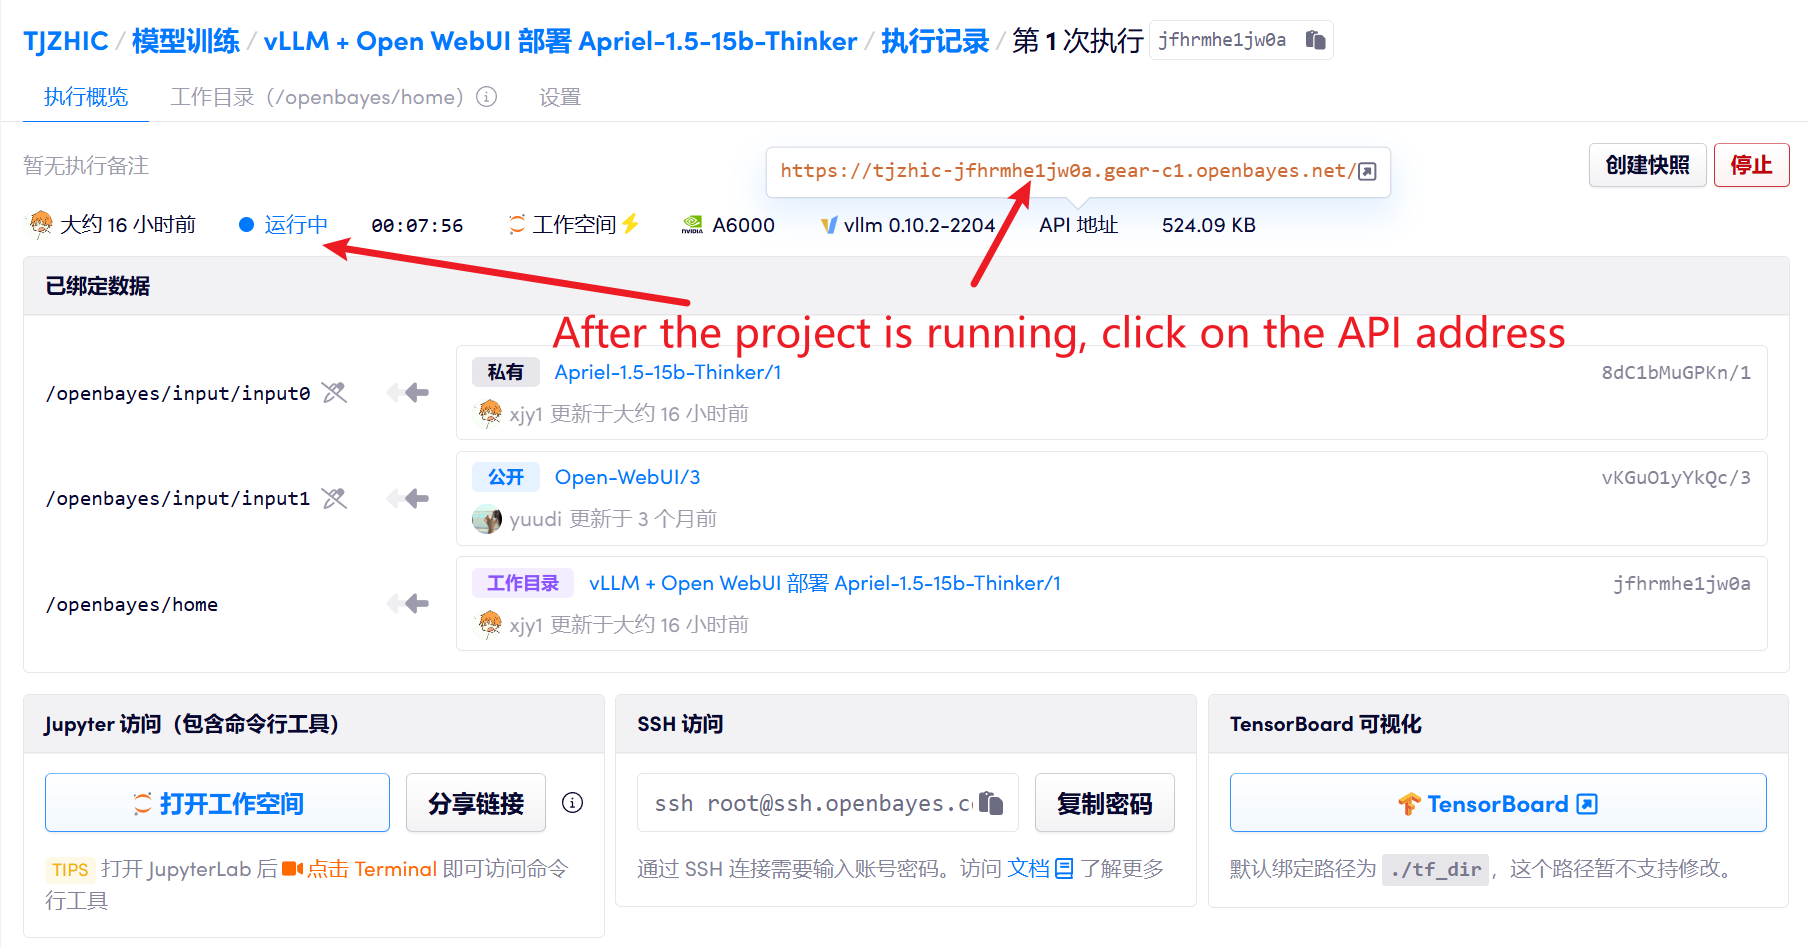Viewport: 1808px width, 948px height.
Task: Open the Apriel-1.5-15b-Thinker/1 dataset link
Action: click(668, 372)
